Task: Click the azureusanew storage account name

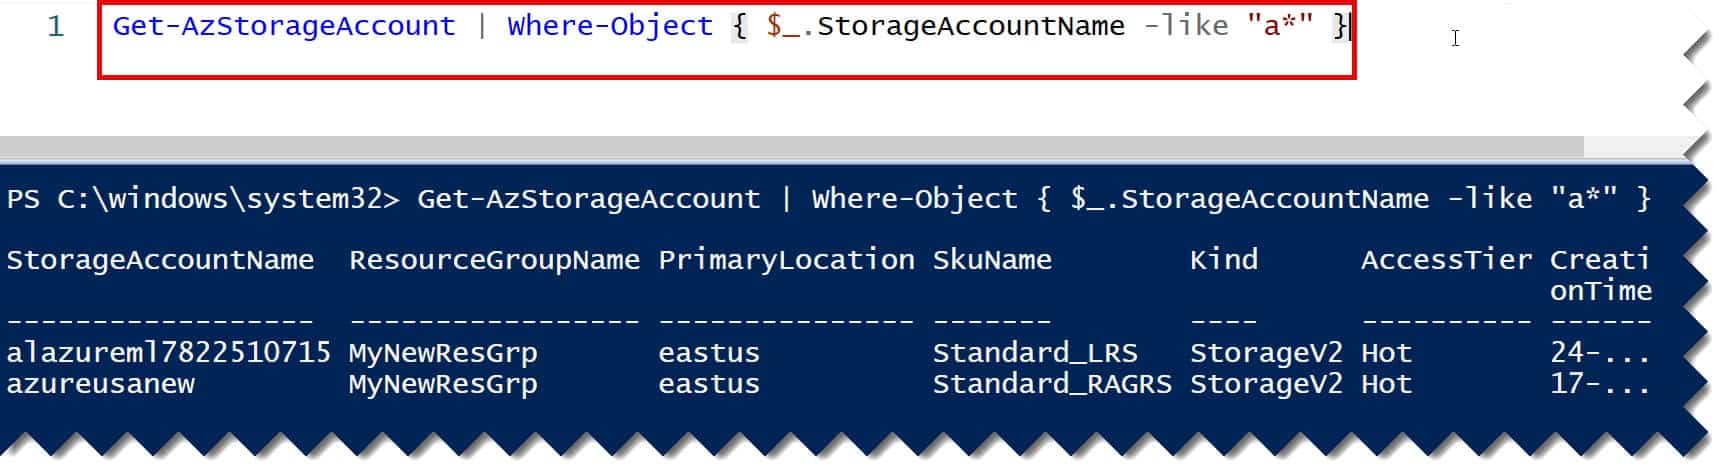Action: (100, 384)
